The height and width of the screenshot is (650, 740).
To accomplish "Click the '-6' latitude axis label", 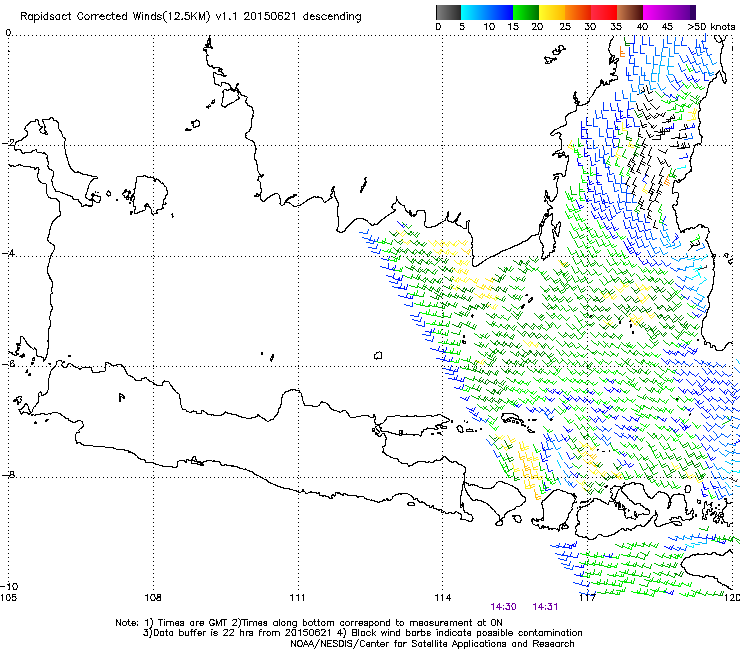I will point(8,364).
